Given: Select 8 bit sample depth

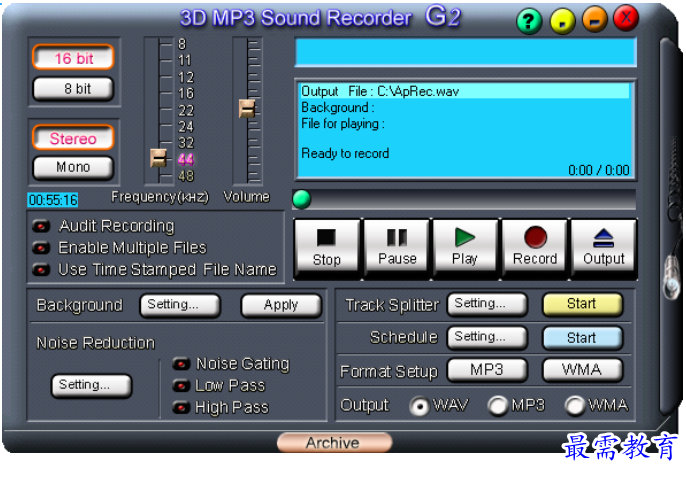Looking at the screenshot, I should [73, 88].
